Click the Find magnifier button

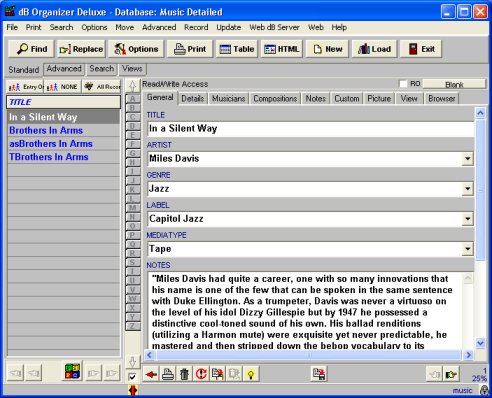pos(32,49)
